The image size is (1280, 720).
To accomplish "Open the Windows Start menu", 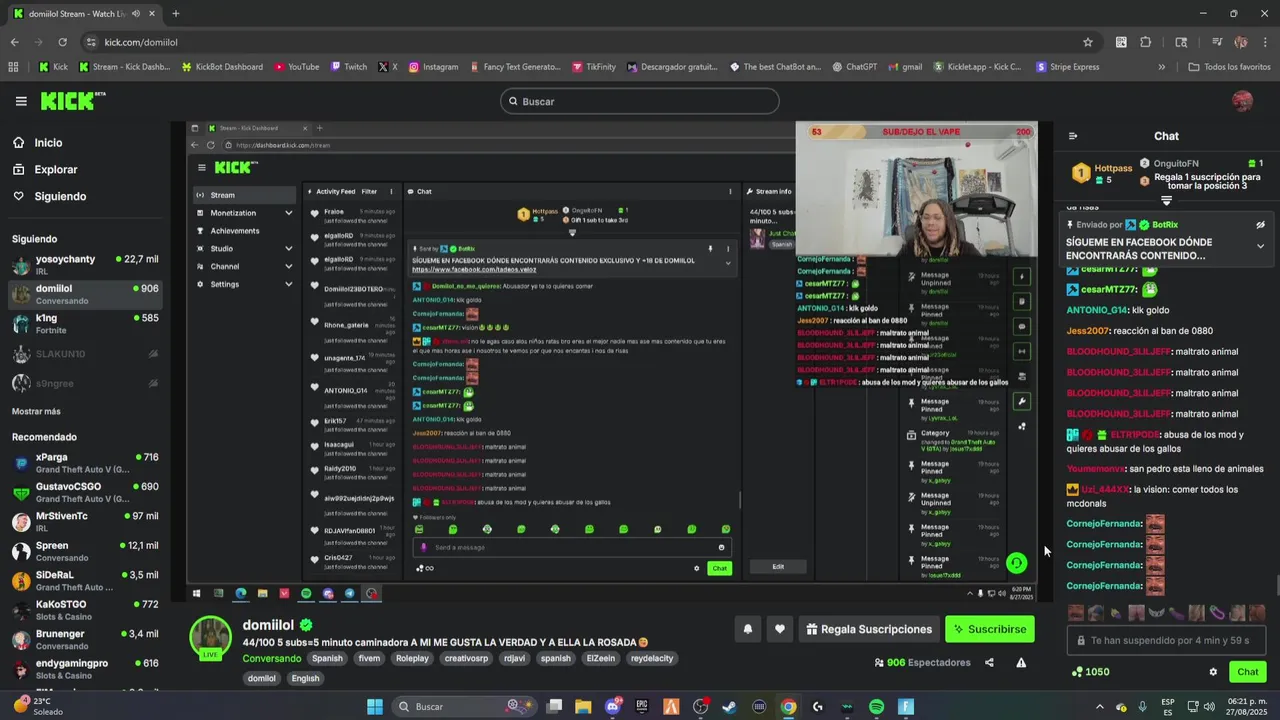I will (x=375, y=707).
